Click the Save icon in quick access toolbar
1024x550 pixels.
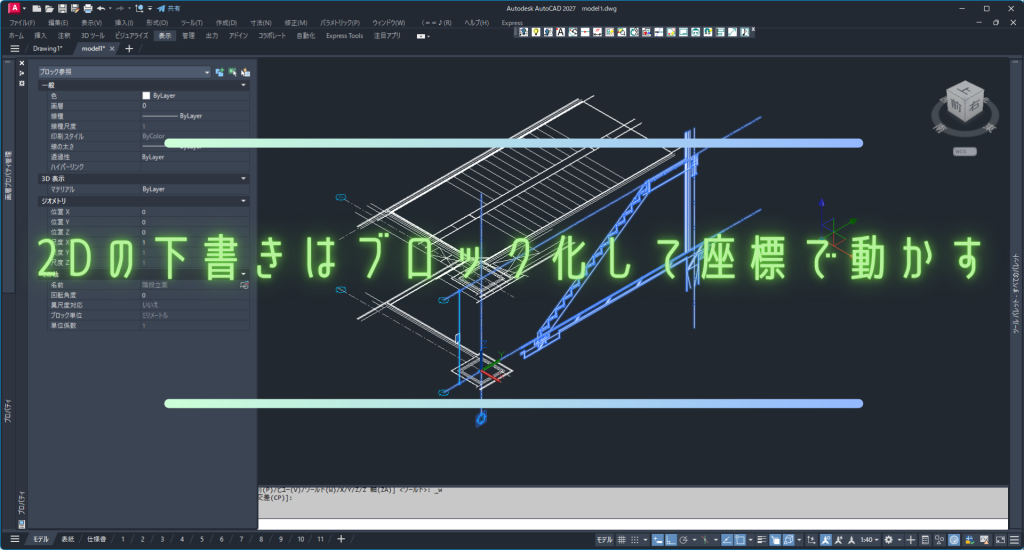click(62, 8)
